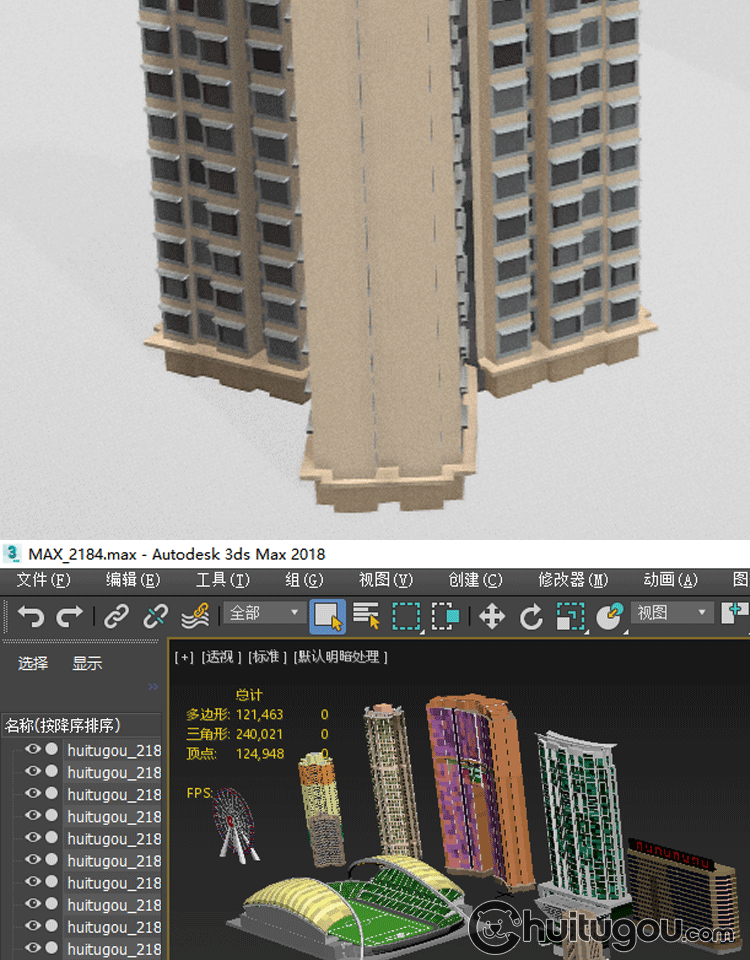
Task: Open the [默认明暗处理] viewport shading menu
Action: point(340,657)
